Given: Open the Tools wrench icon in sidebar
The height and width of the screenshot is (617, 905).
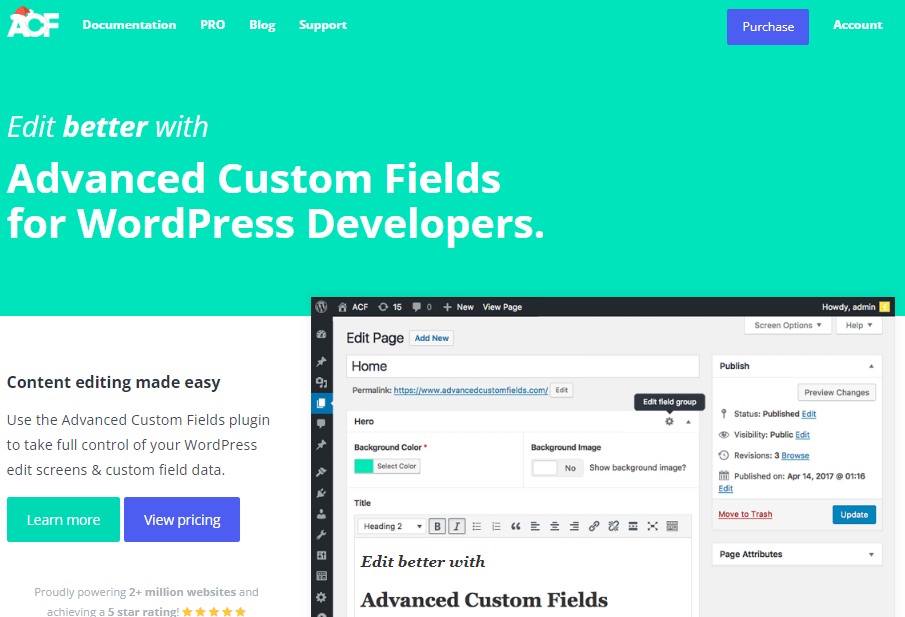Looking at the screenshot, I should point(321,534).
